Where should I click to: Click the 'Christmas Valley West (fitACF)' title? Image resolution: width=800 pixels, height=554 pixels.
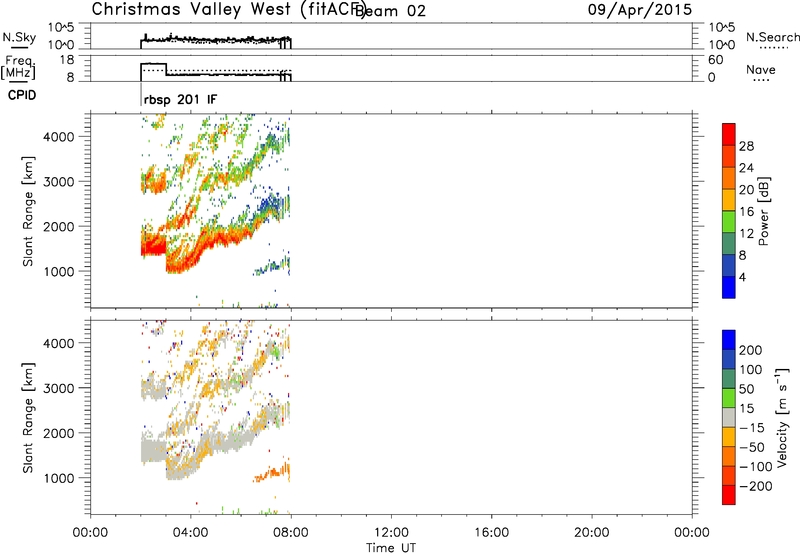[x=228, y=10]
